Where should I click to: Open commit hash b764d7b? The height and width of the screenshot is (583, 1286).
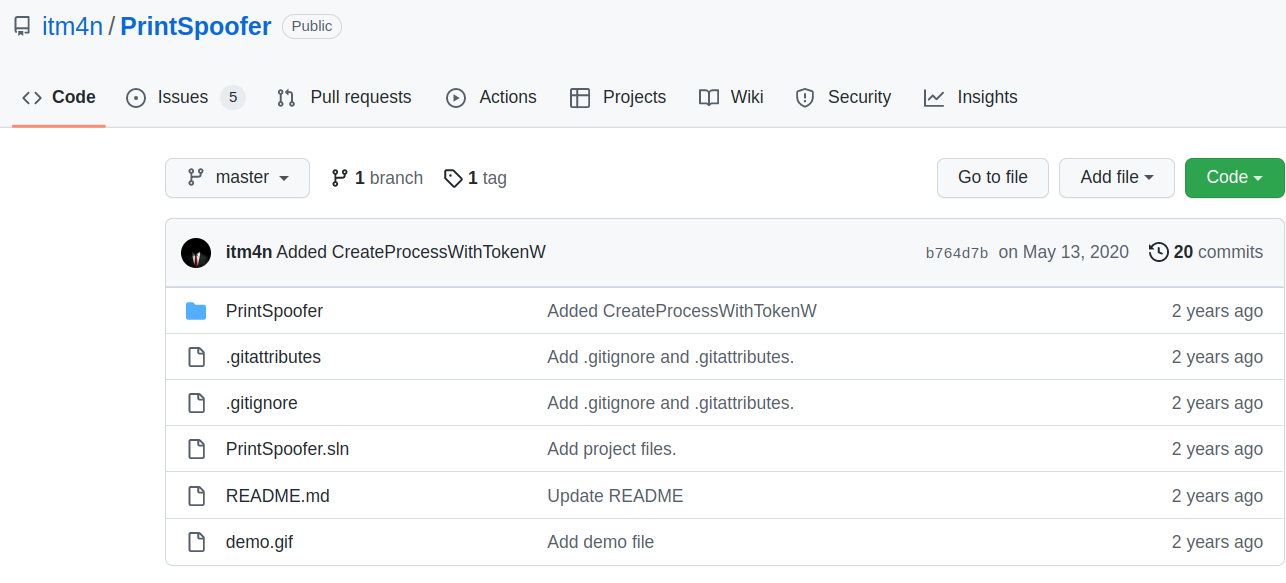coord(956,253)
